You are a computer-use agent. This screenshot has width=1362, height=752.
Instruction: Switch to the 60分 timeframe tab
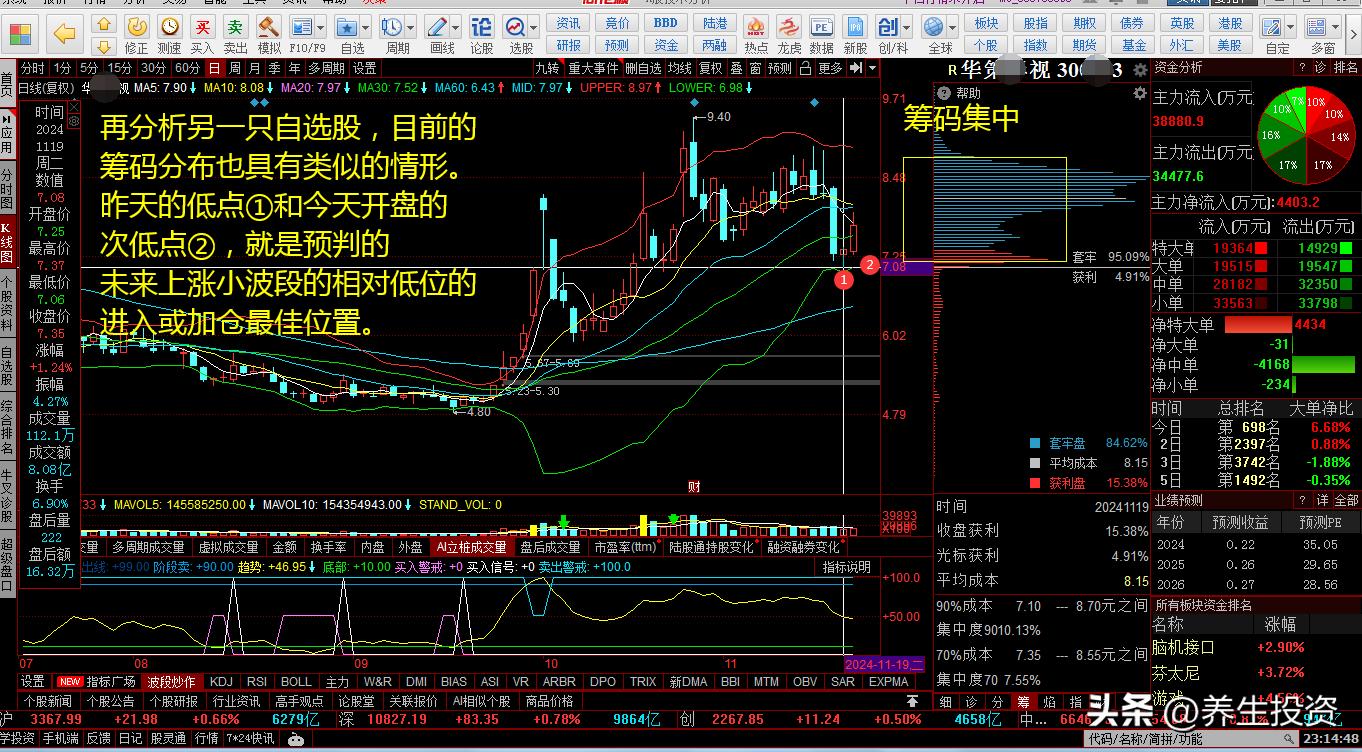tap(187, 68)
